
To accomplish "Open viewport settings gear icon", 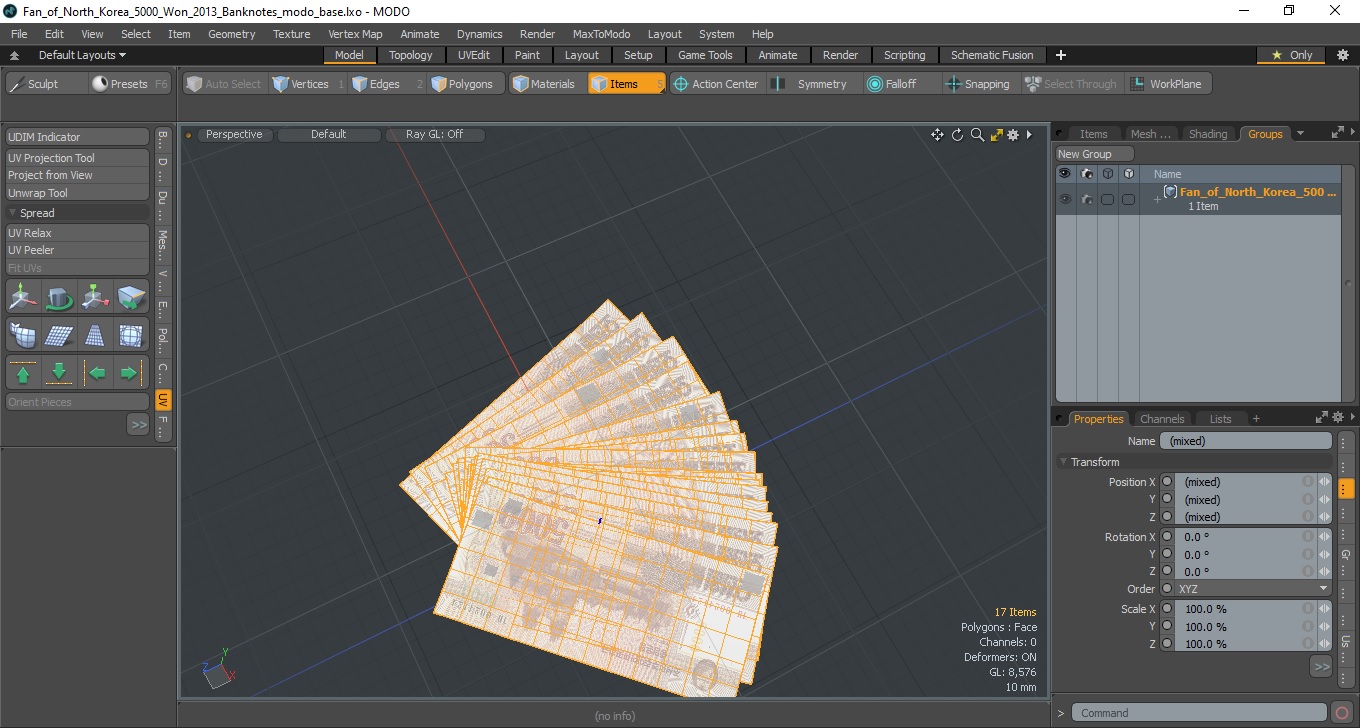I will pyautogui.click(x=1013, y=135).
